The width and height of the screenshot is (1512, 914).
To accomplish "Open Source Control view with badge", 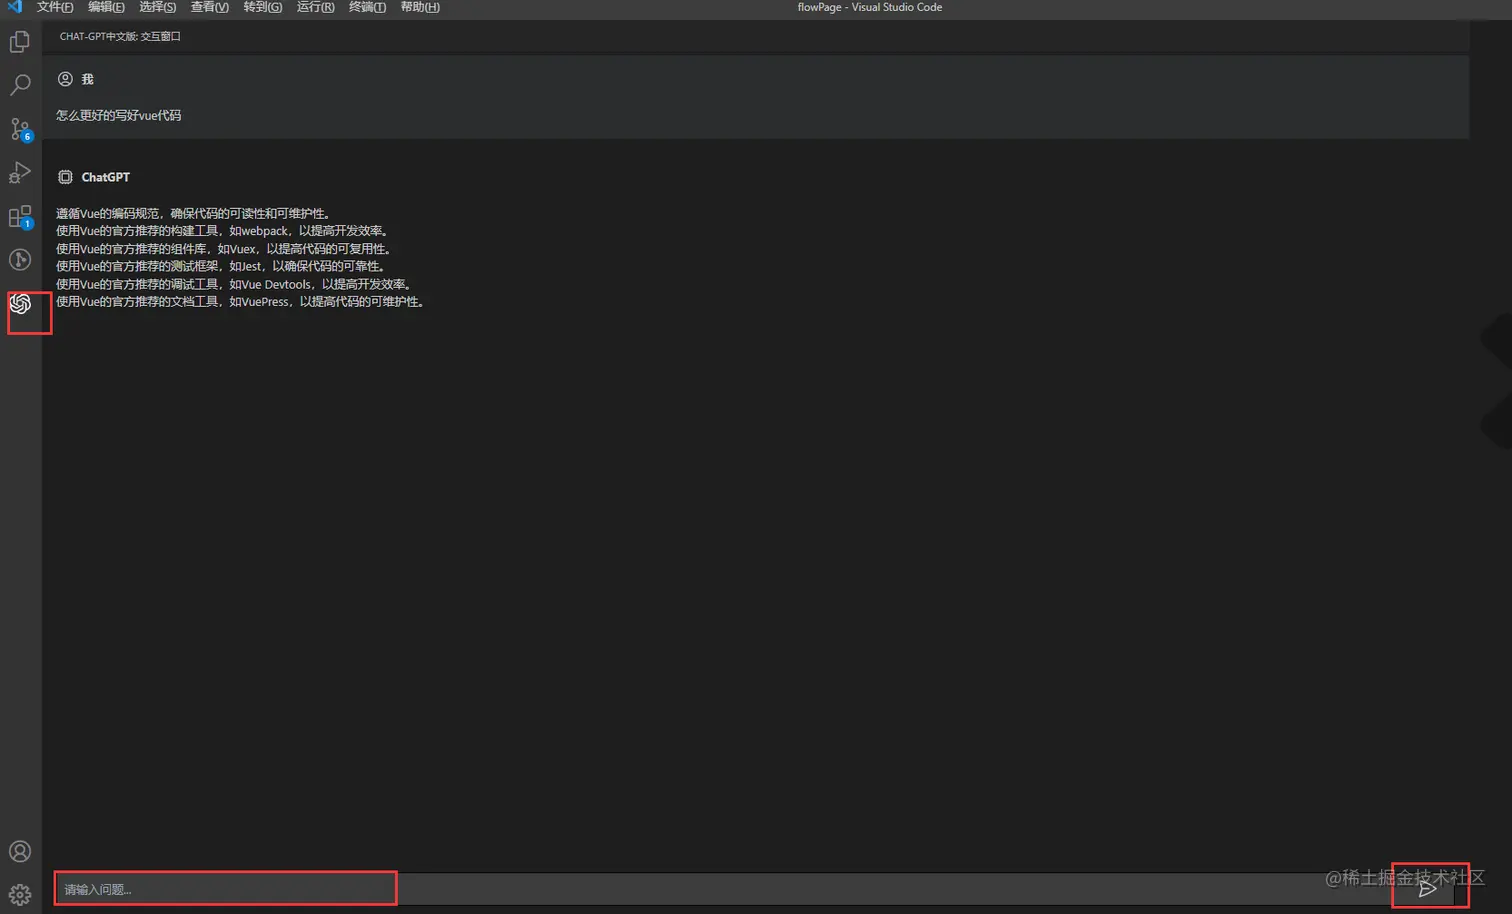I will click(x=20, y=129).
